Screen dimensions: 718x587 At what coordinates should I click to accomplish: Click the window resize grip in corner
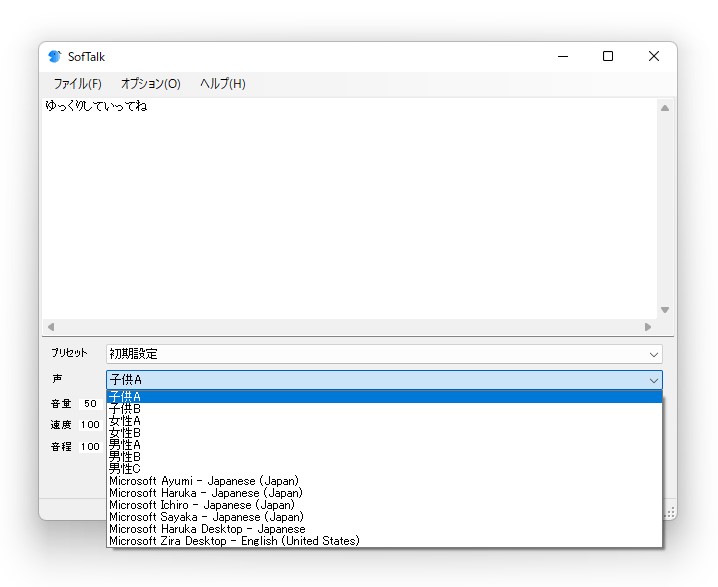(x=670, y=512)
